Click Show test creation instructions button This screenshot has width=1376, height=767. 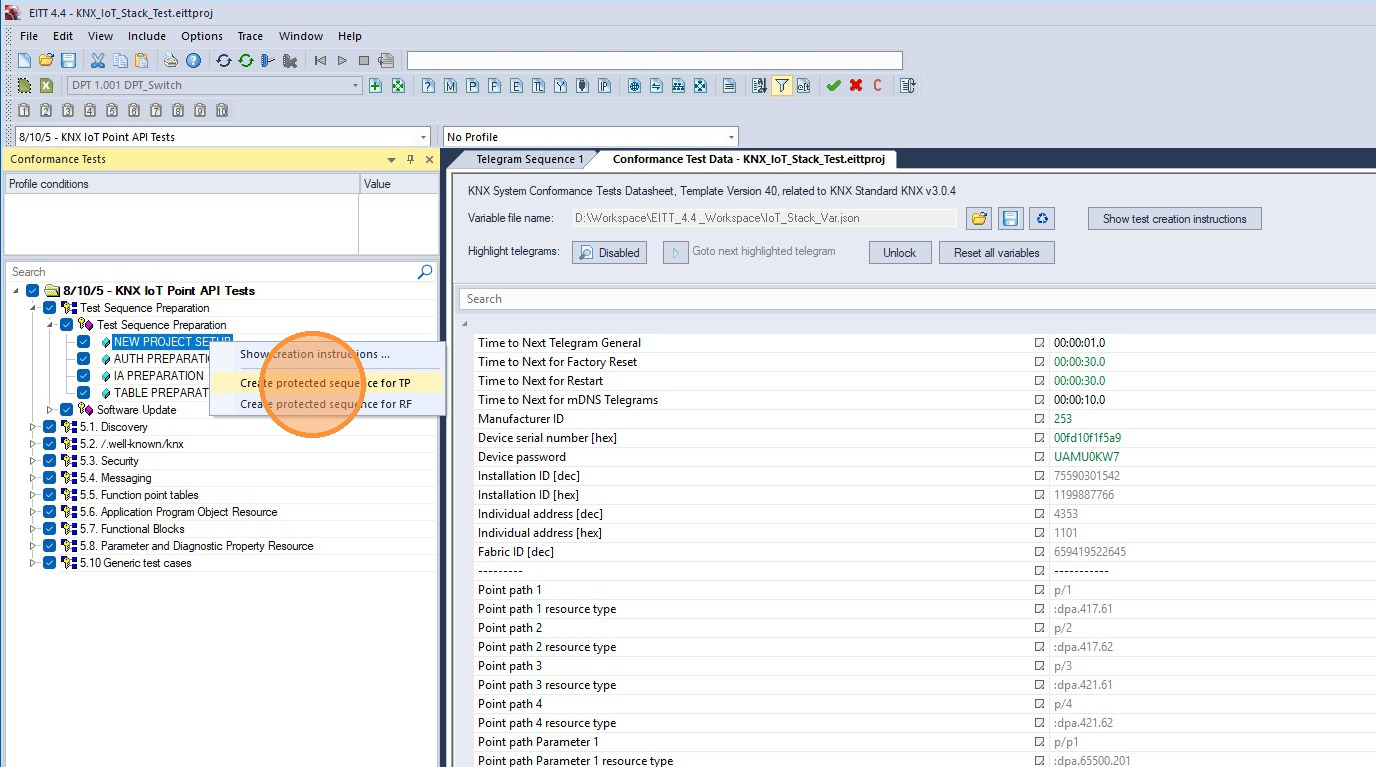tap(1175, 218)
